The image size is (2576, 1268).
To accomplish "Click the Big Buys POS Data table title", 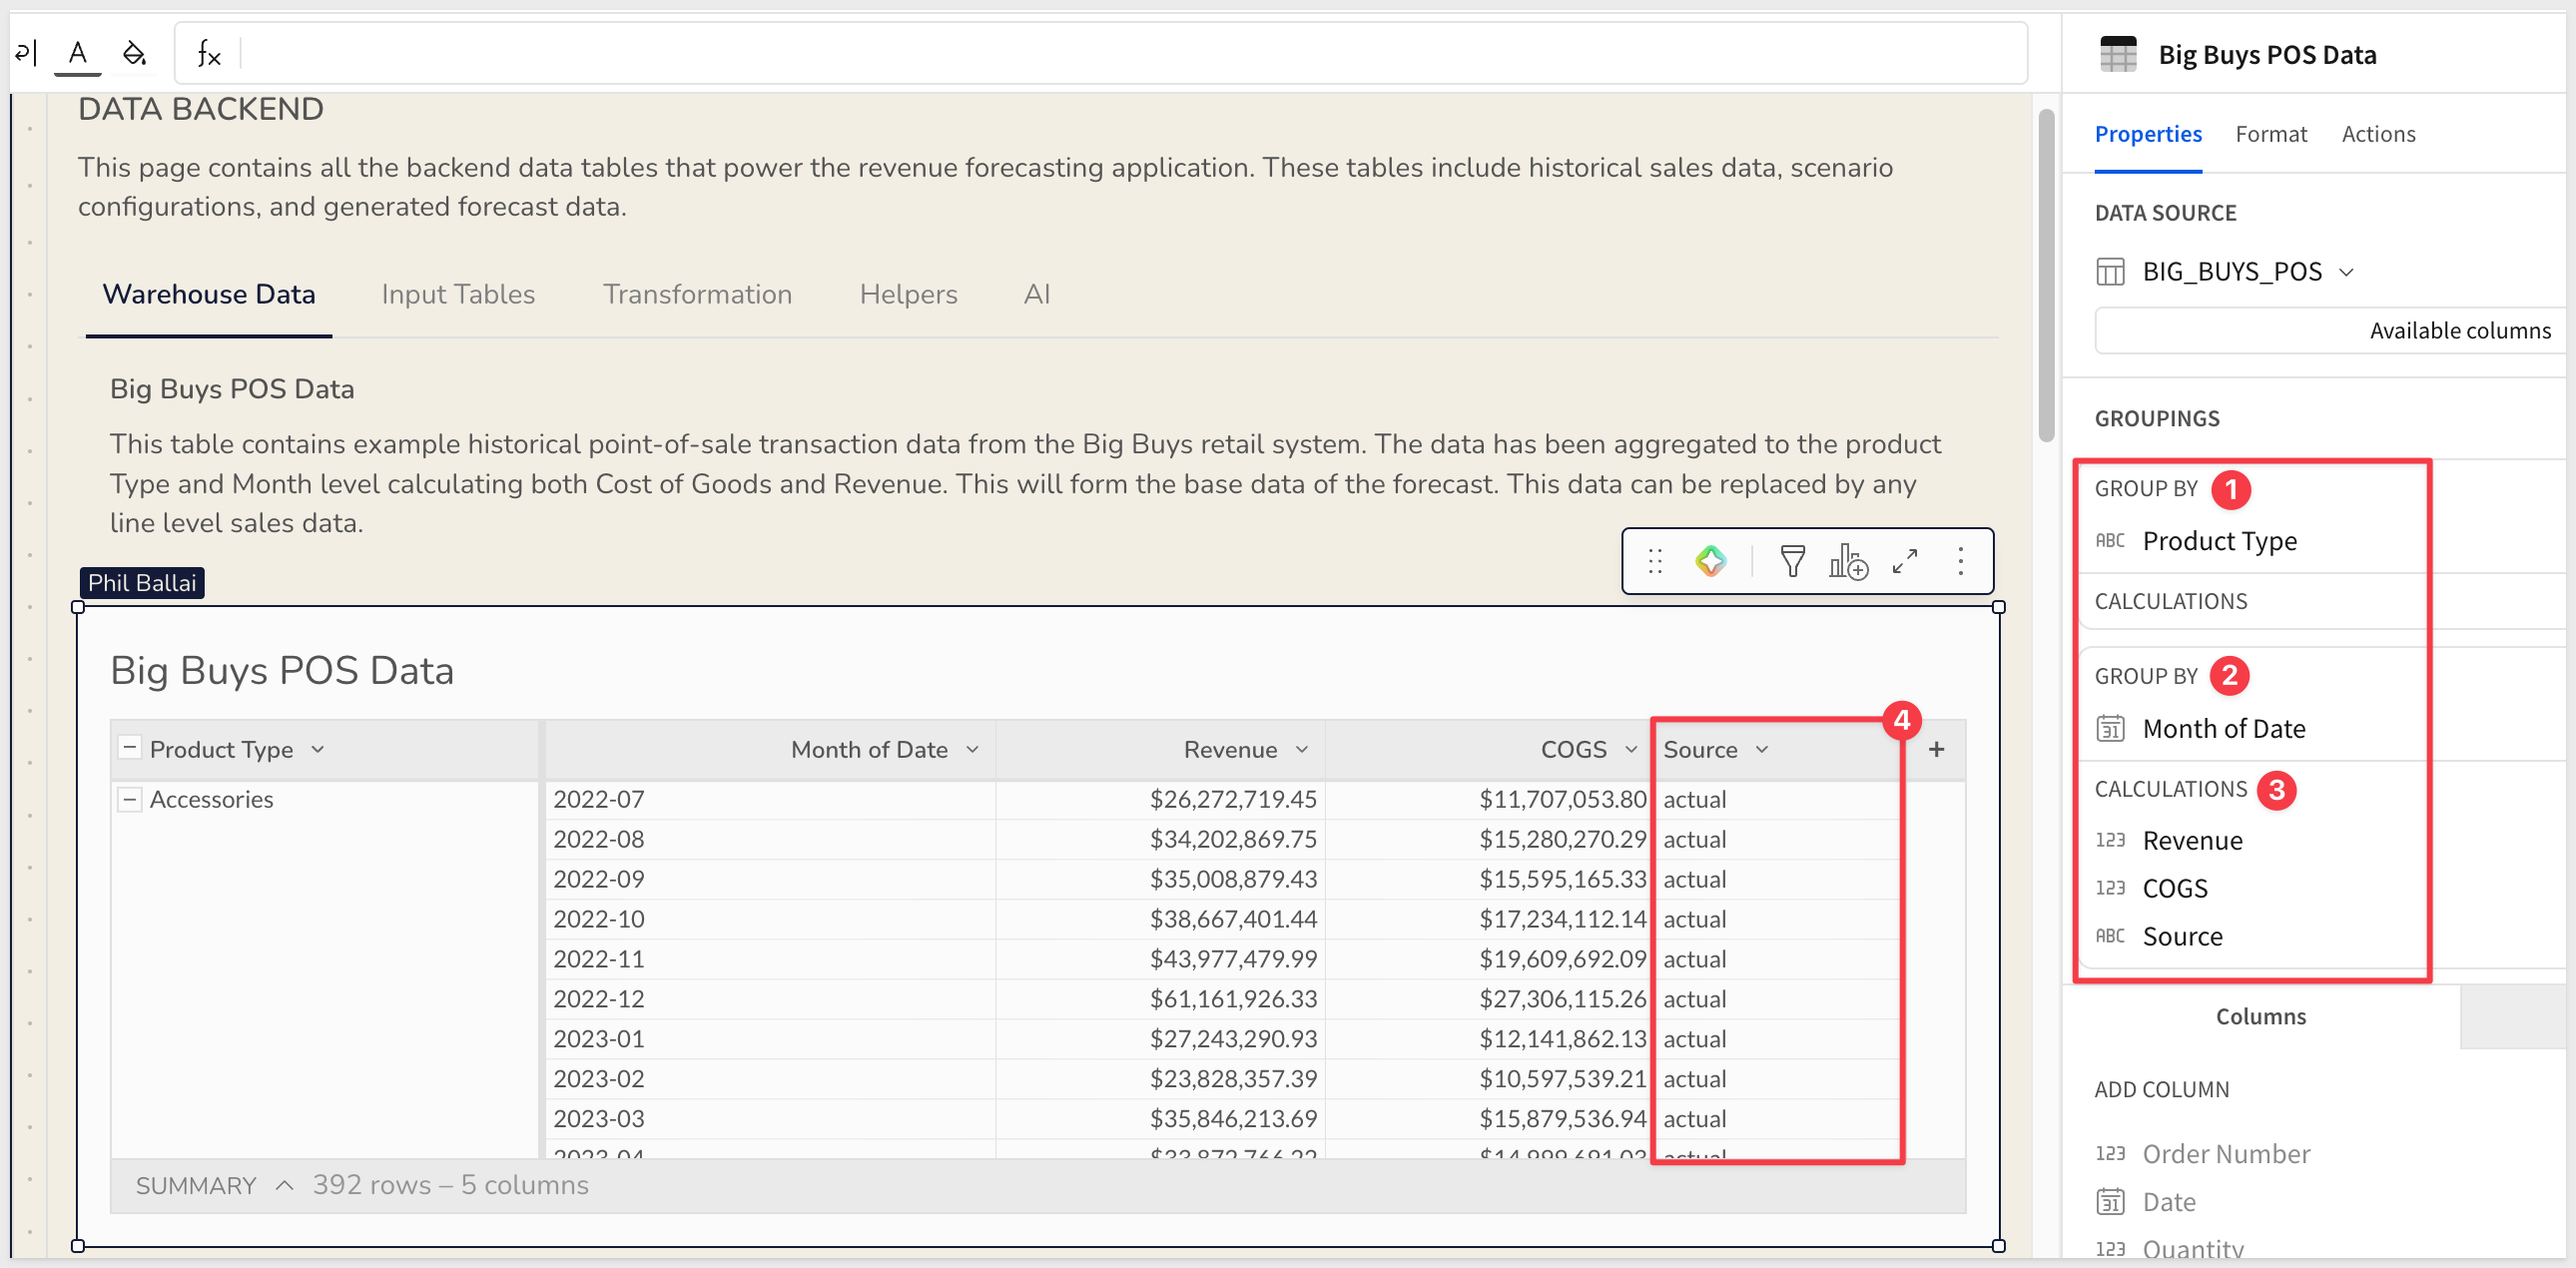I will point(282,671).
